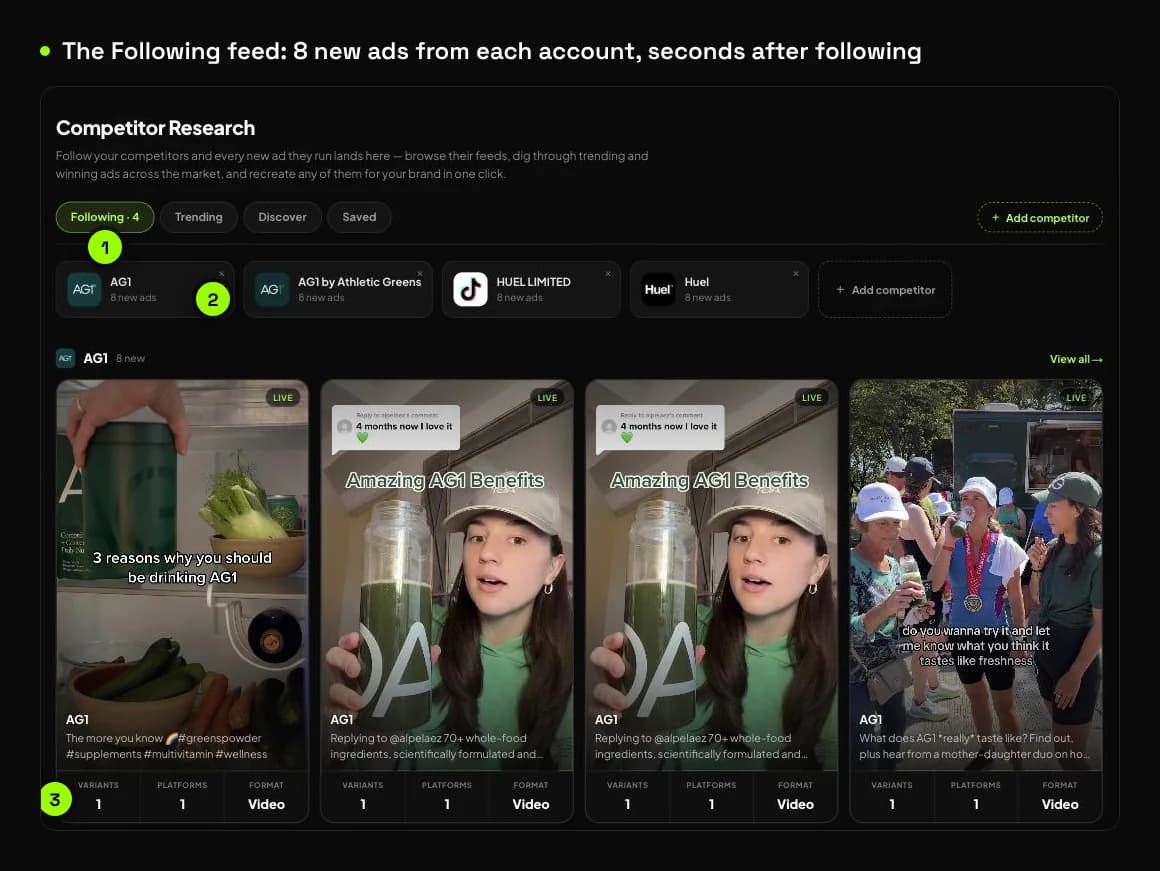Click the Video format value on first ad
The image size is (1160, 871).
click(266, 804)
